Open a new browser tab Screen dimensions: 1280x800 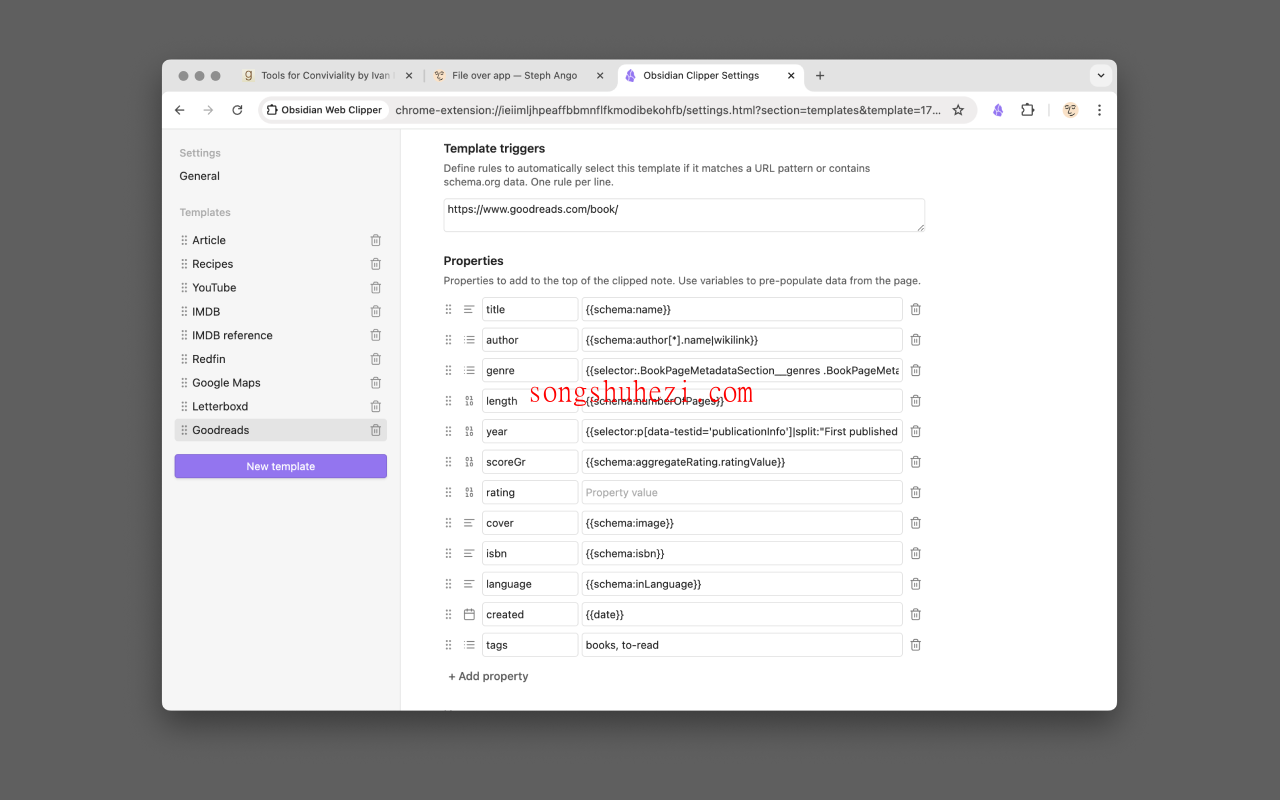tap(820, 75)
